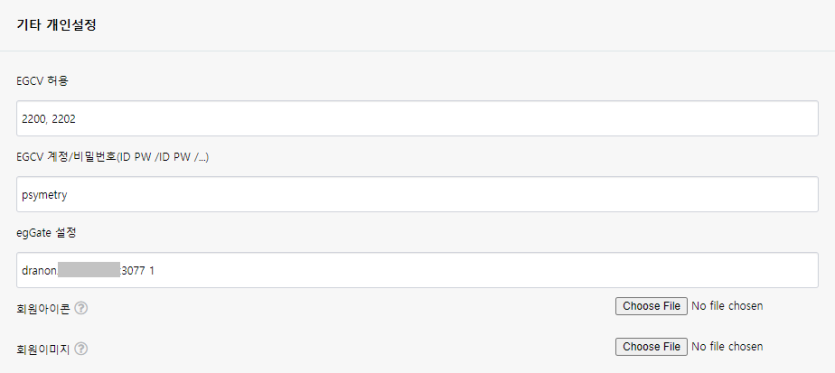Click the 'dranon' text in egGate field
Screen dimensions: 835x373
coord(39,271)
